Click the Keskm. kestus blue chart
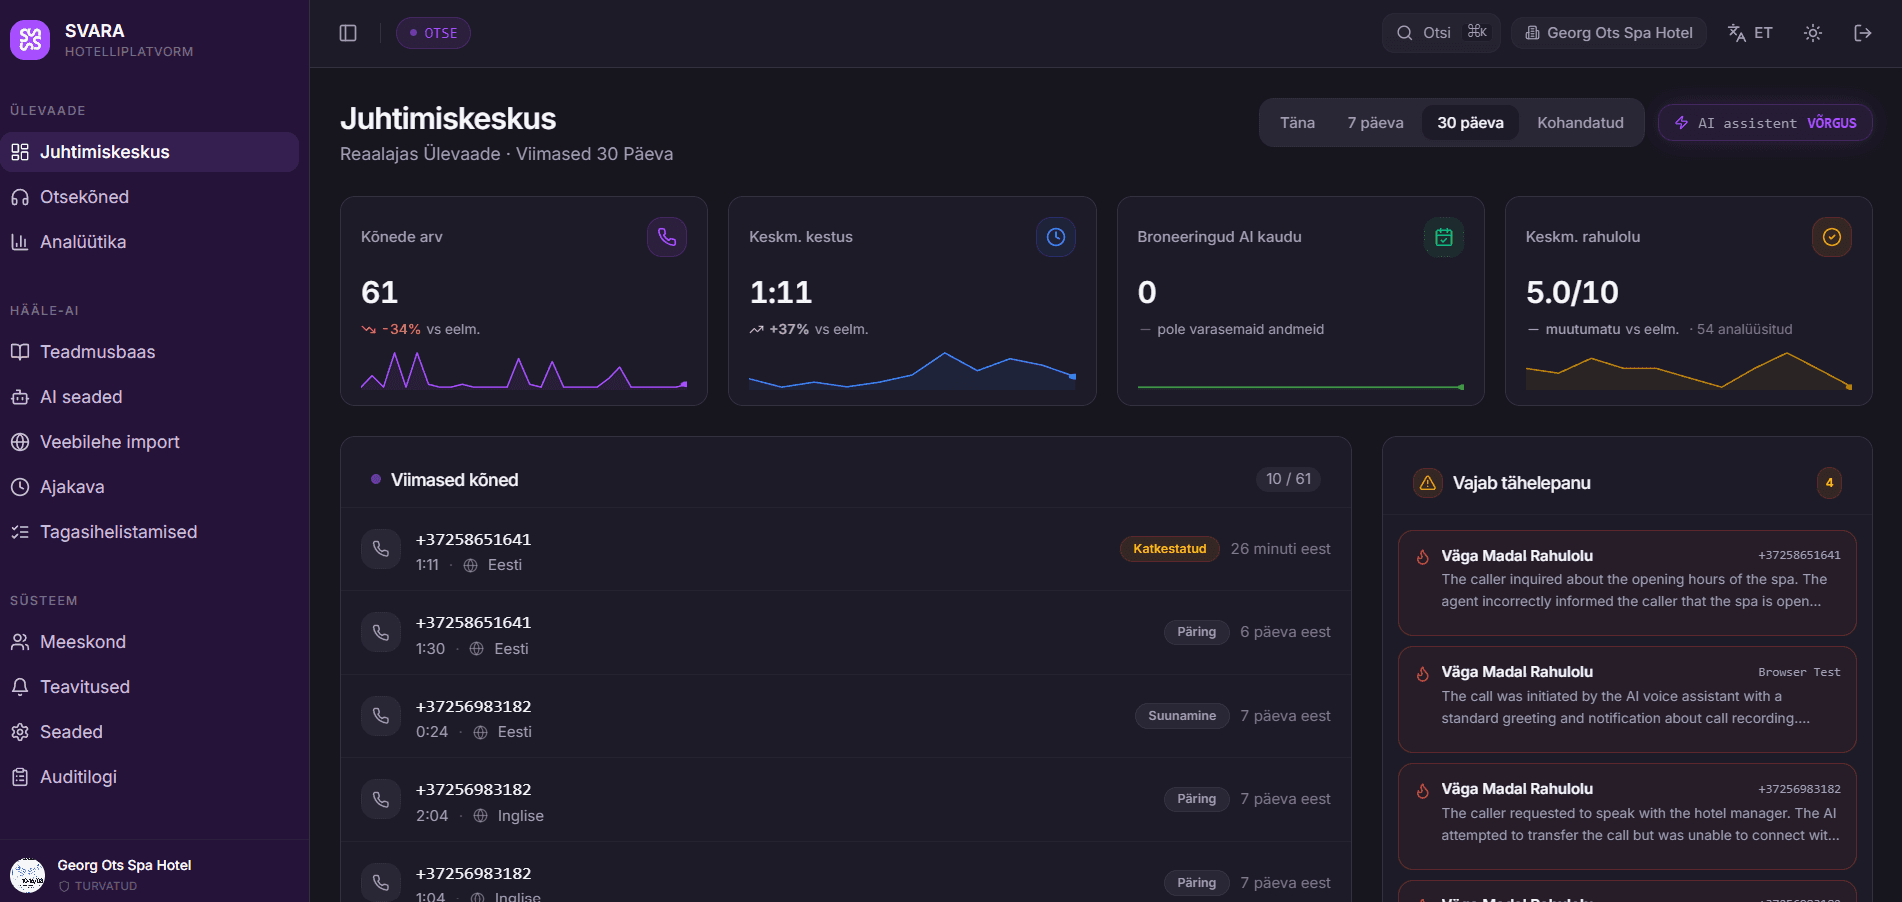Screen dimensions: 1902x902 (912, 370)
